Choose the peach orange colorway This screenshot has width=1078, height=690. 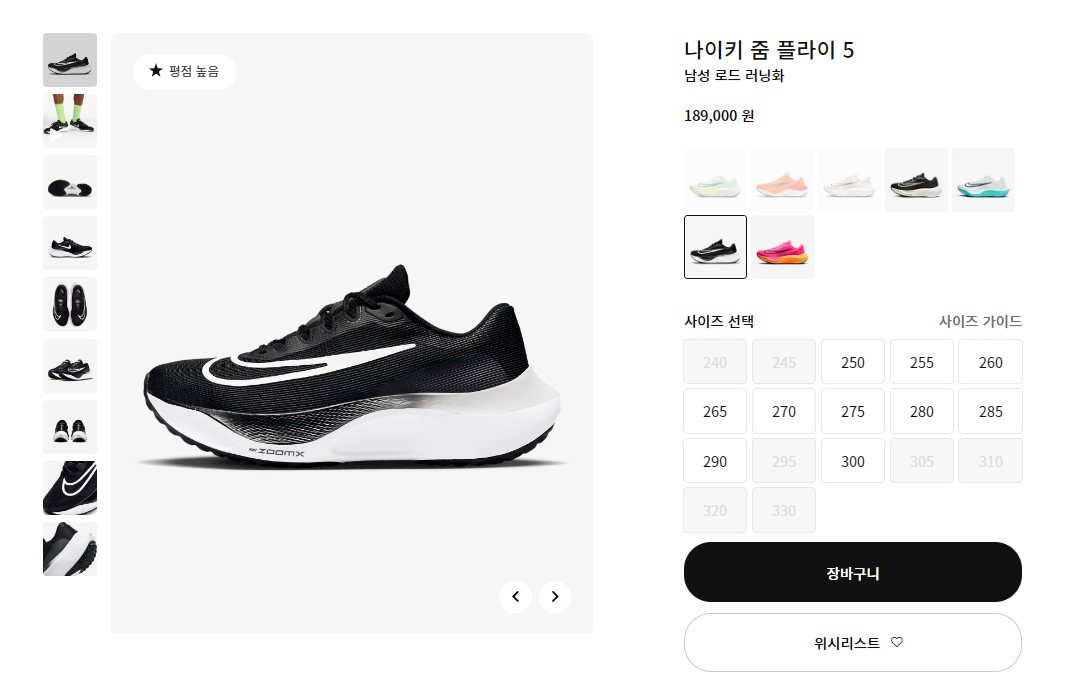[x=782, y=180]
